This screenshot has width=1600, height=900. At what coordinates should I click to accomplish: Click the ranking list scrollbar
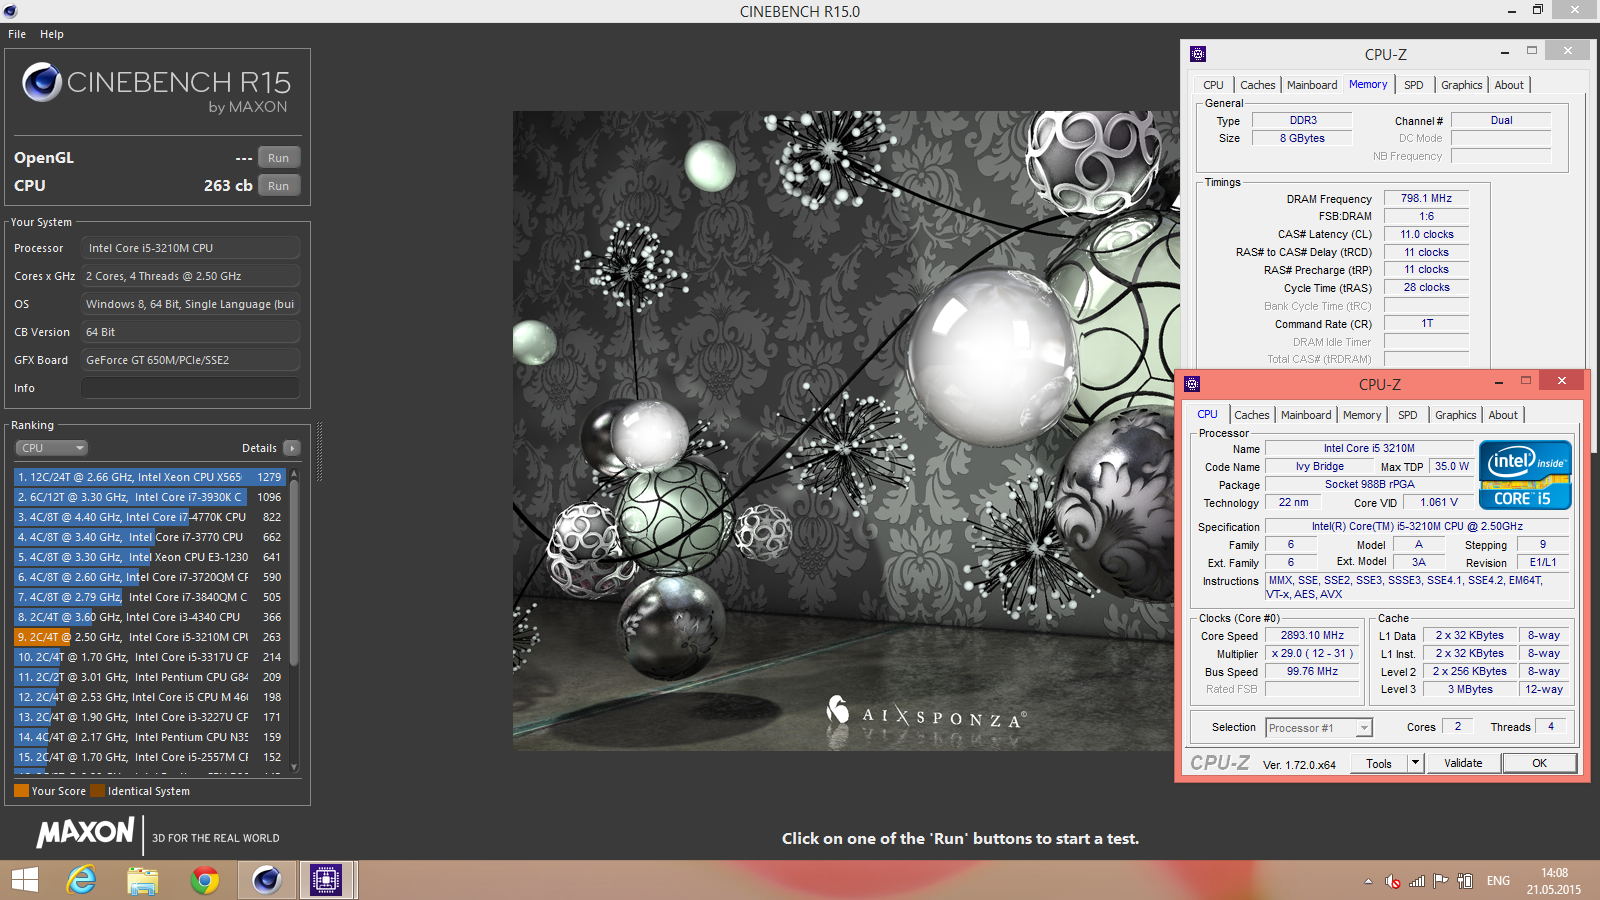pyautogui.click(x=294, y=574)
